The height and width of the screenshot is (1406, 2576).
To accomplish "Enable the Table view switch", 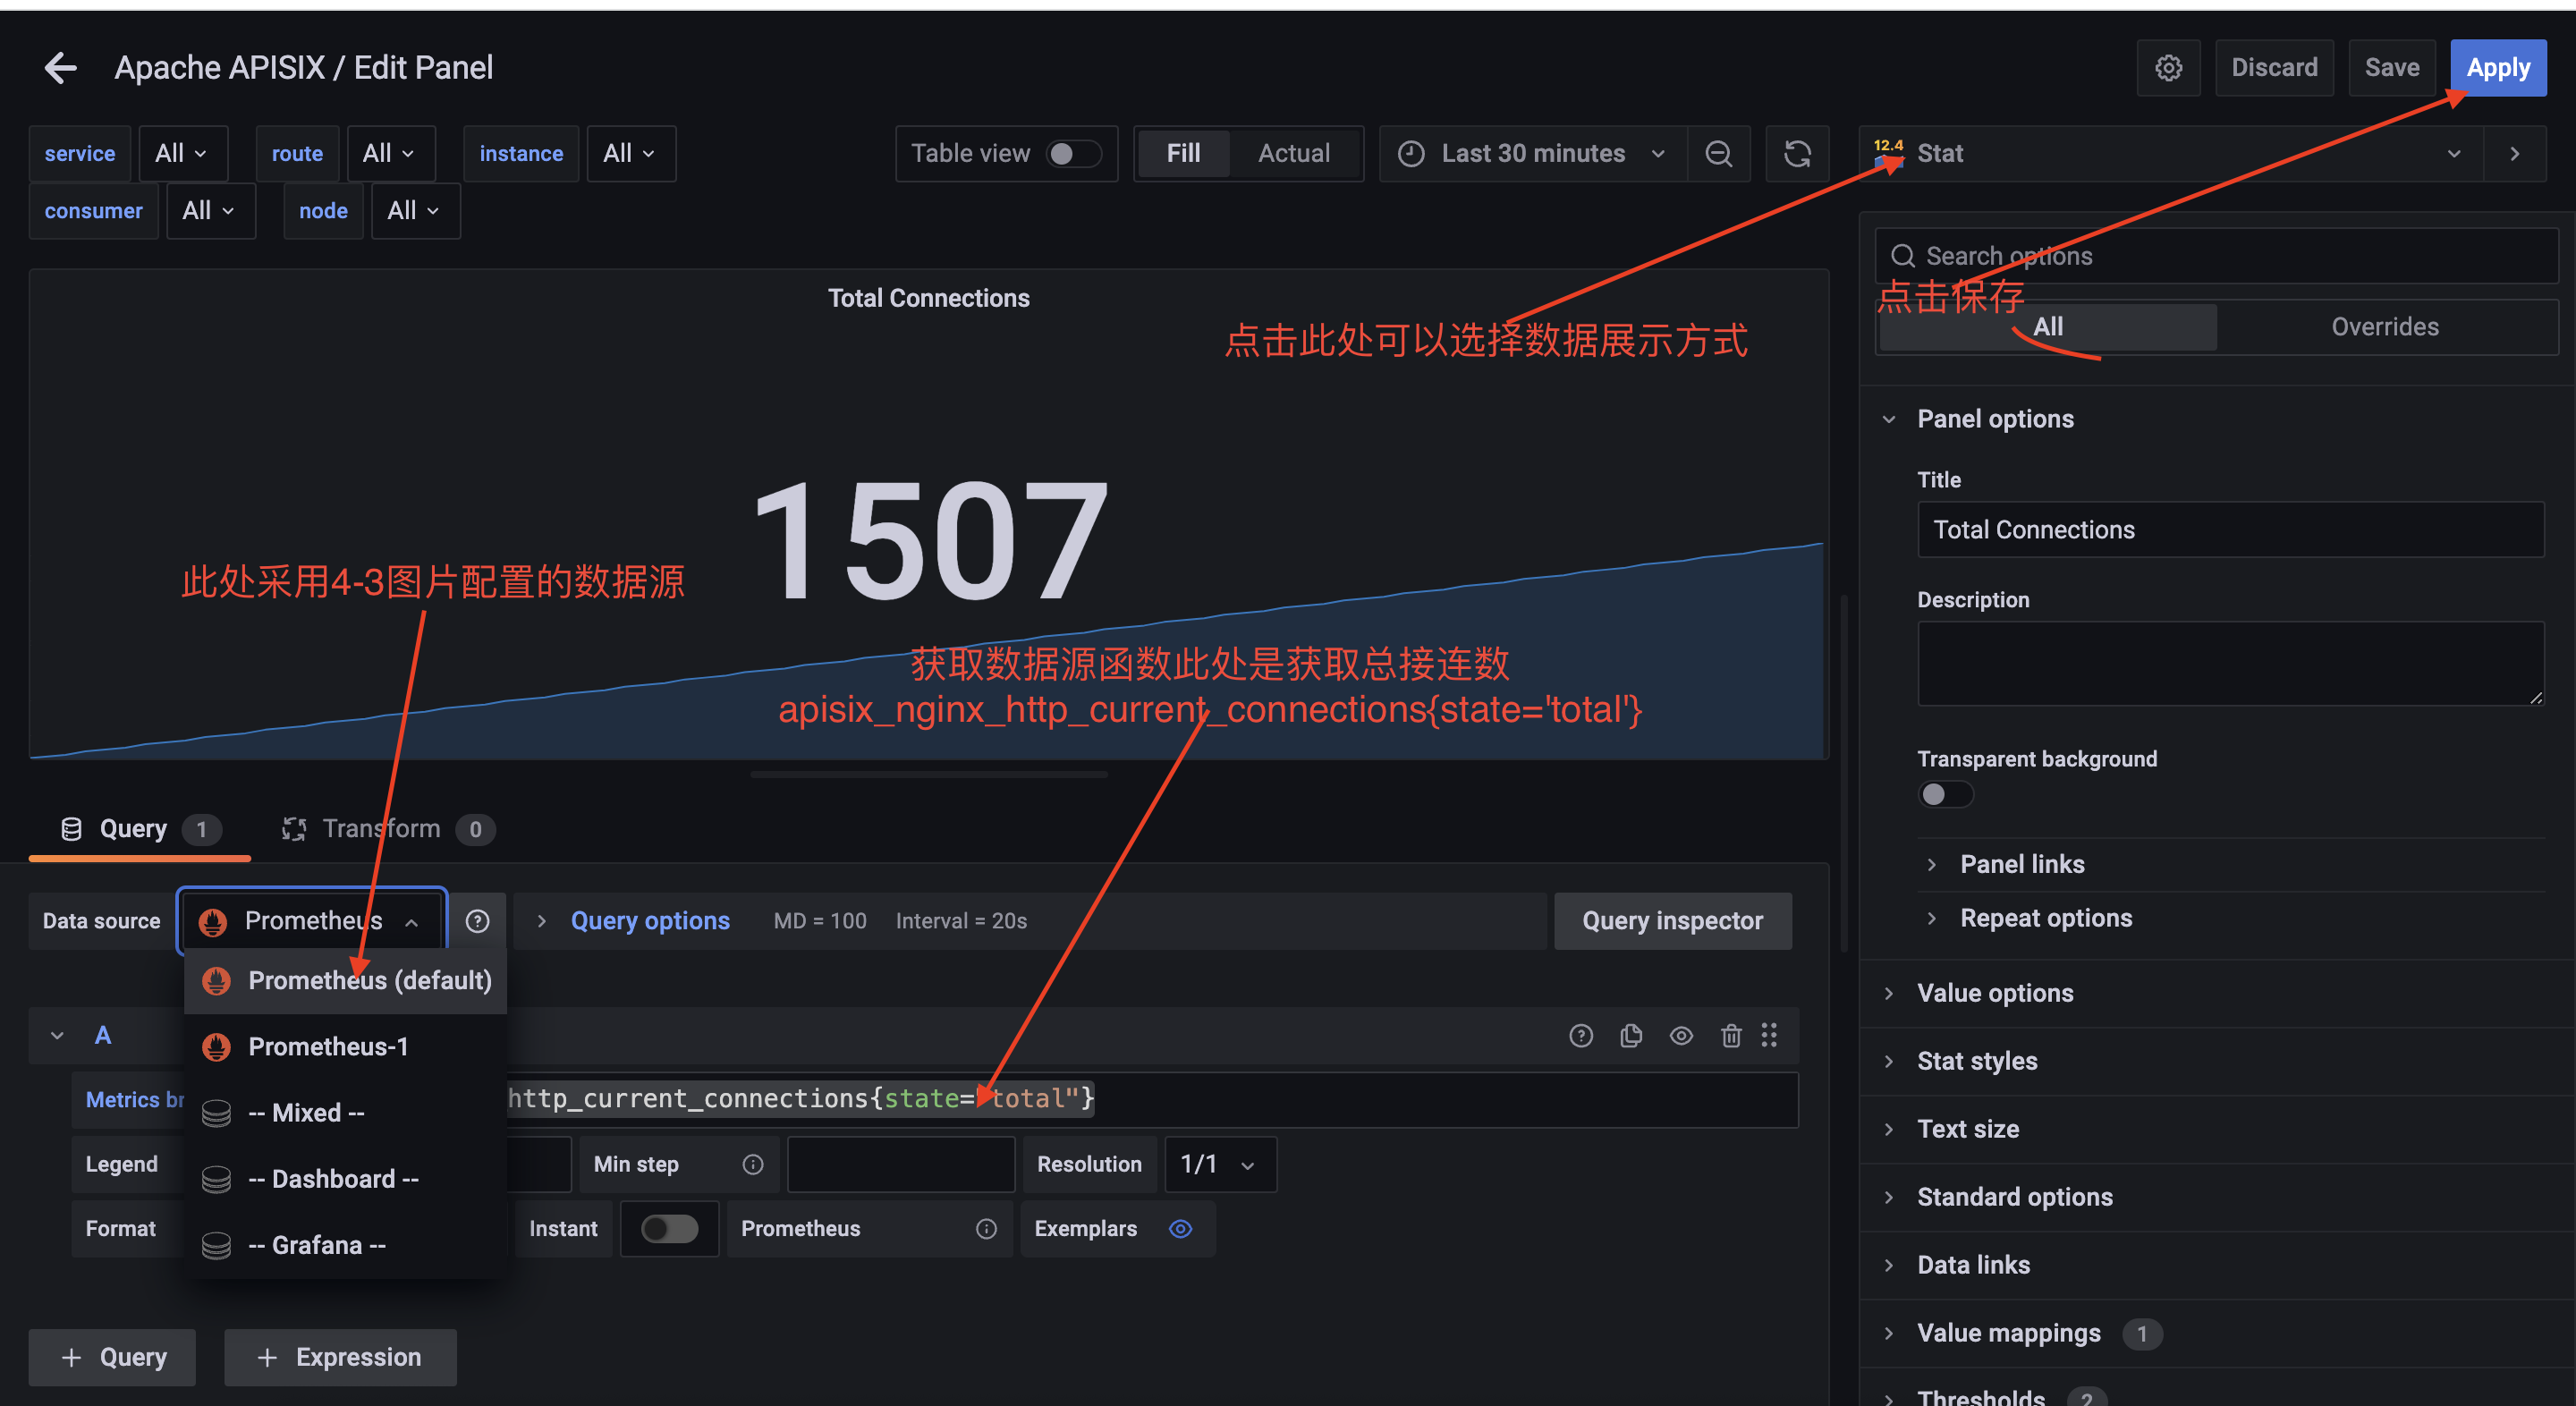I will (1073, 154).
